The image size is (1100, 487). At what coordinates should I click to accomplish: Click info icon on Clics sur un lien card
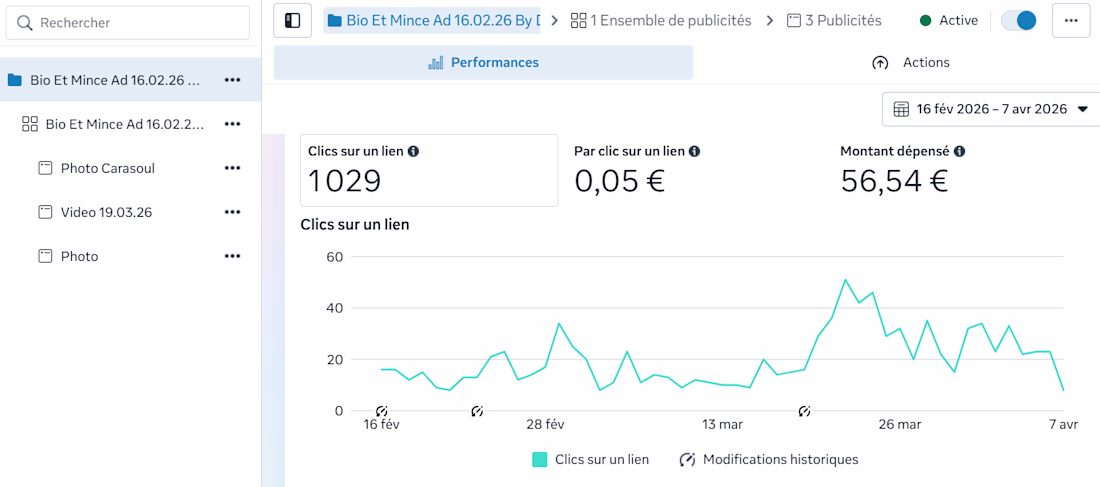click(x=413, y=151)
